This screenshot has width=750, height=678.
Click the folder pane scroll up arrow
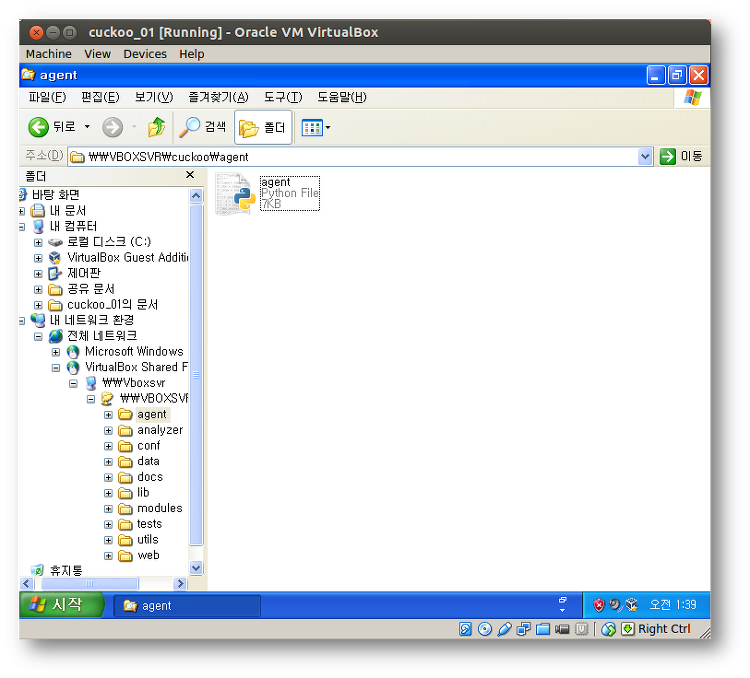click(x=196, y=196)
